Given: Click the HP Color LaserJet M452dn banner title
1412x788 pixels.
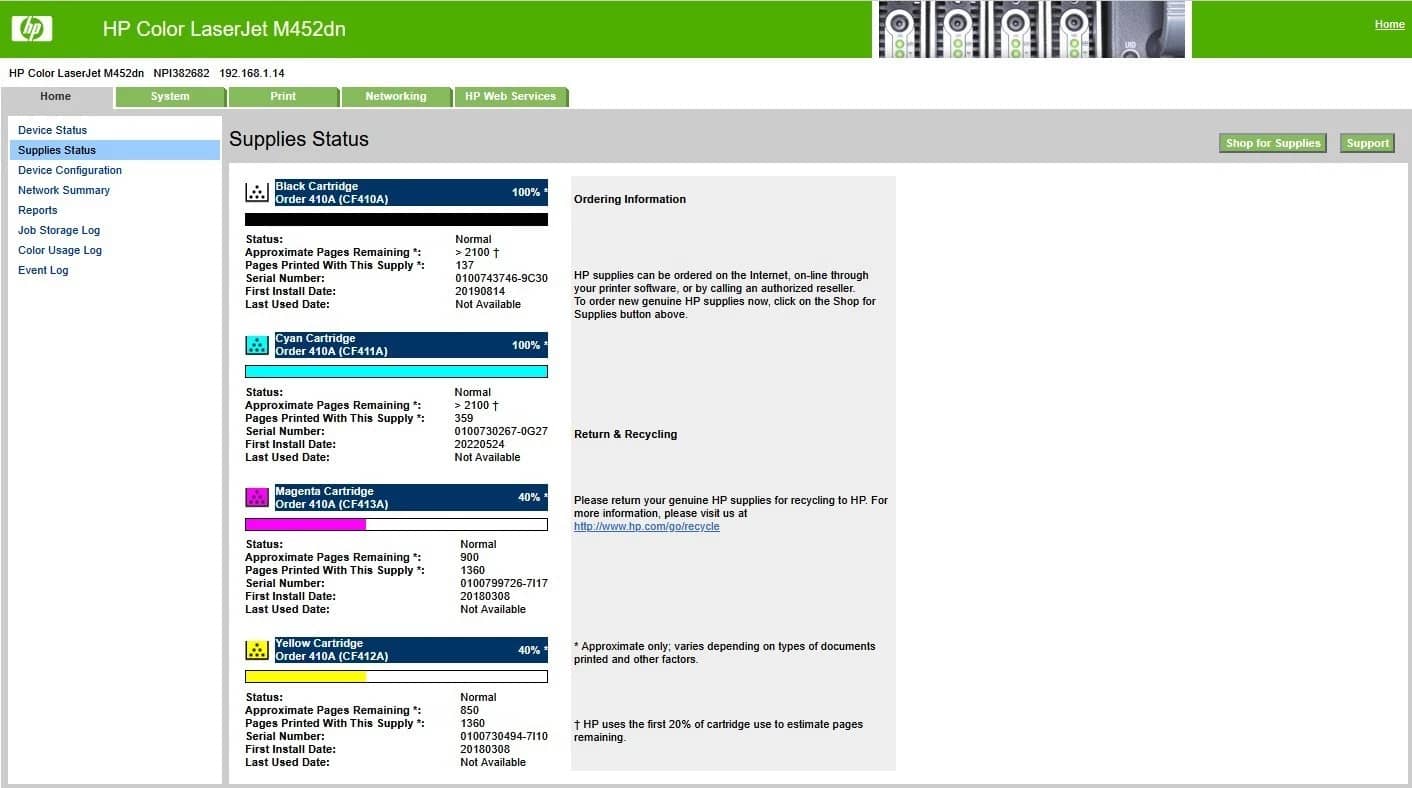Looking at the screenshot, I should pyautogui.click(x=224, y=30).
